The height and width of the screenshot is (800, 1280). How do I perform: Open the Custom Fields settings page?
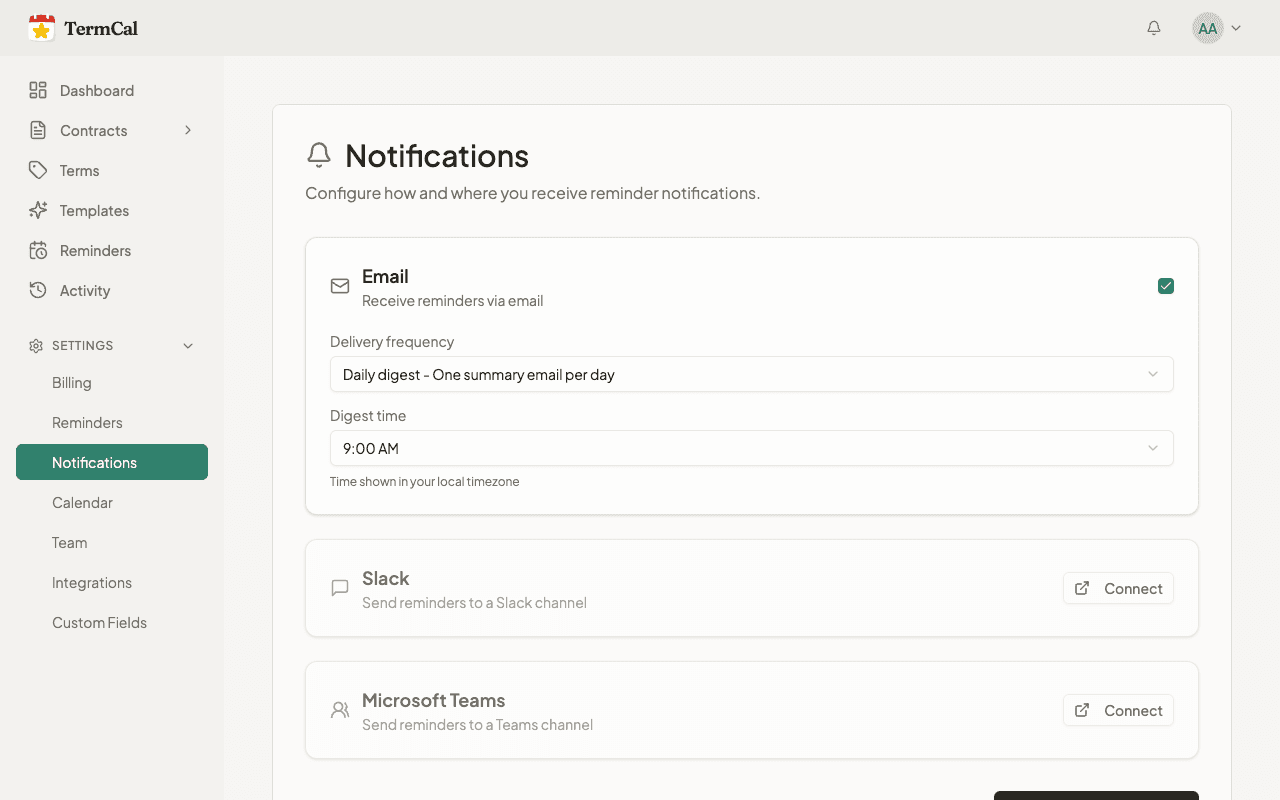[x=99, y=623]
